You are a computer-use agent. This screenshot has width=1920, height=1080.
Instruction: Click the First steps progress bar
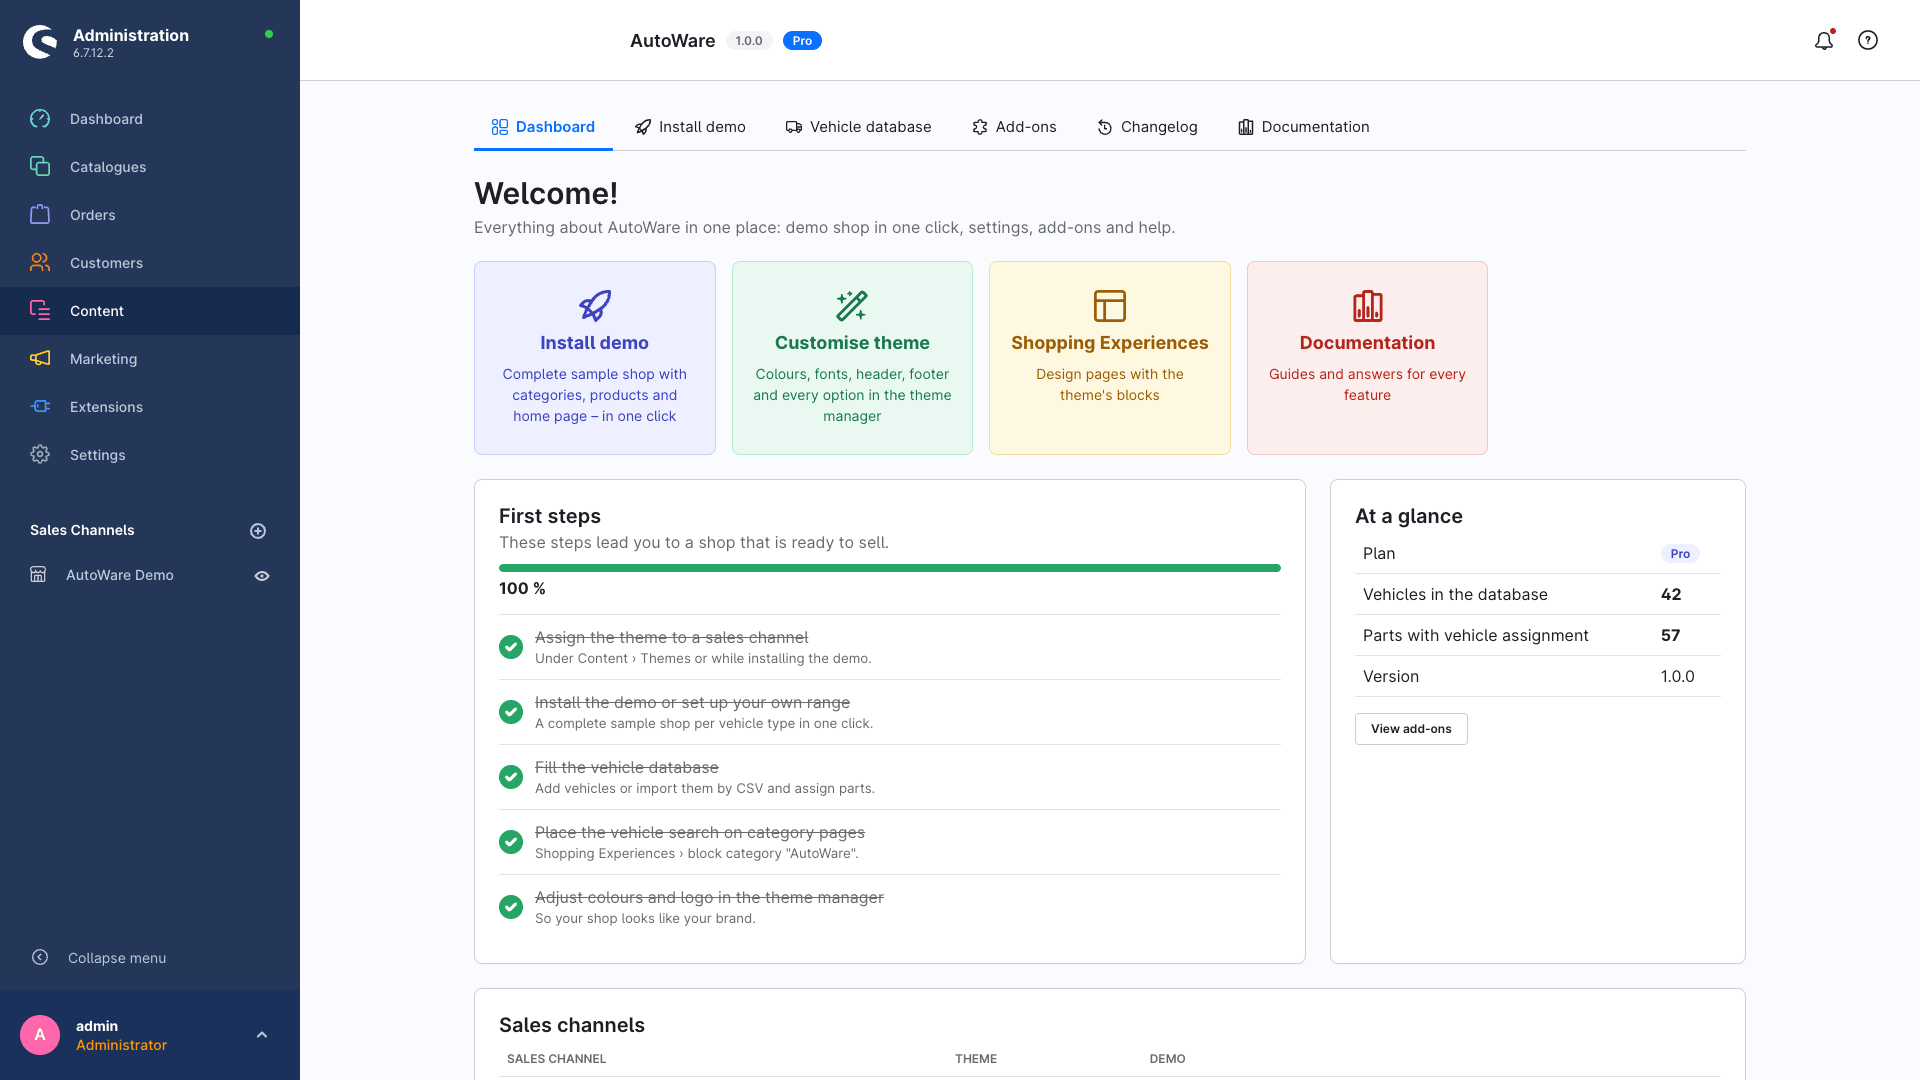[x=890, y=568]
